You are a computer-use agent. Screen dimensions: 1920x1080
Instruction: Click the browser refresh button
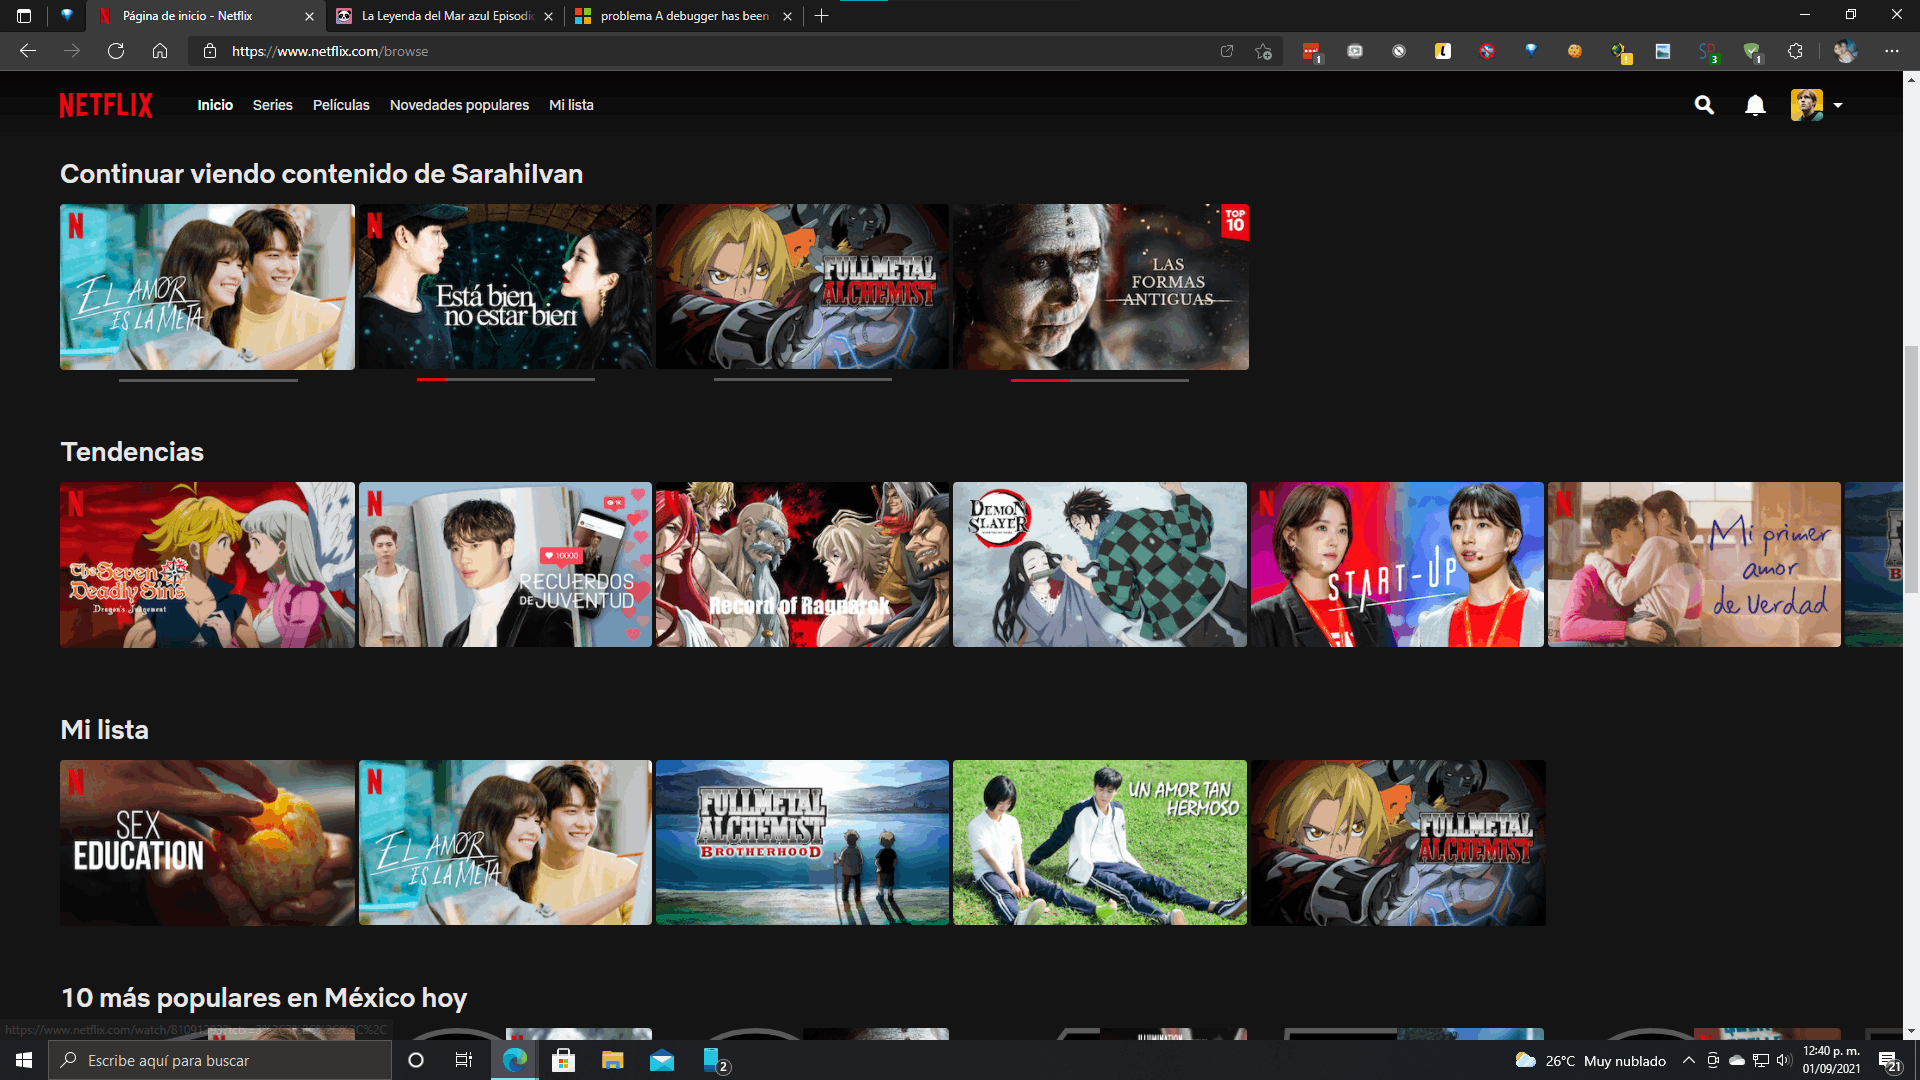click(116, 51)
